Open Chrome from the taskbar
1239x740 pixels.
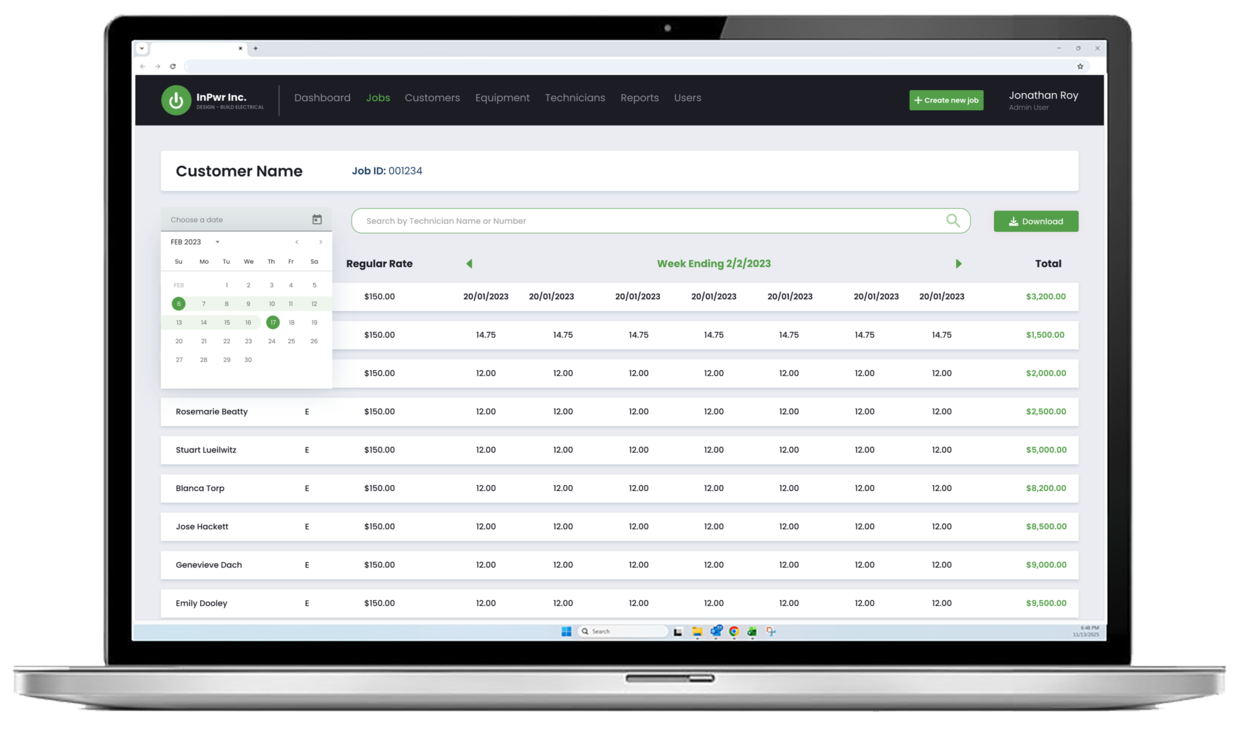tap(734, 632)
